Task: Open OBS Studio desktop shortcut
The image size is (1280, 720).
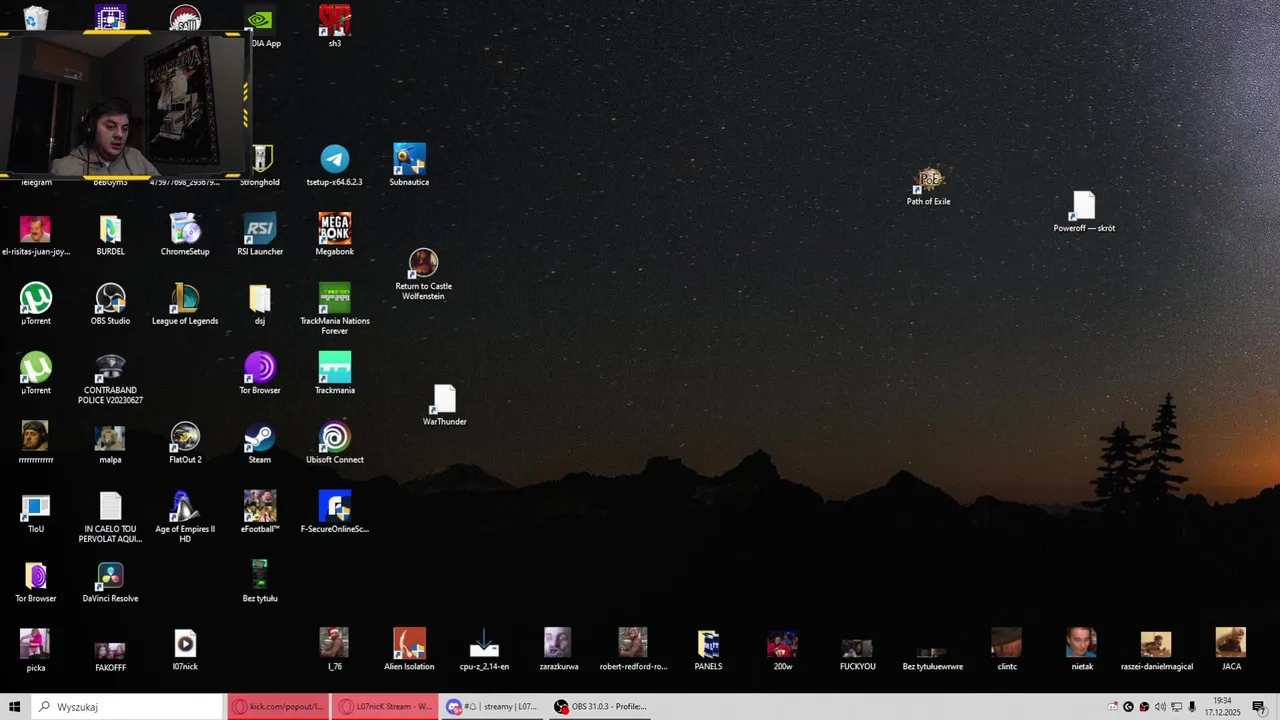Action: [110, 304]
